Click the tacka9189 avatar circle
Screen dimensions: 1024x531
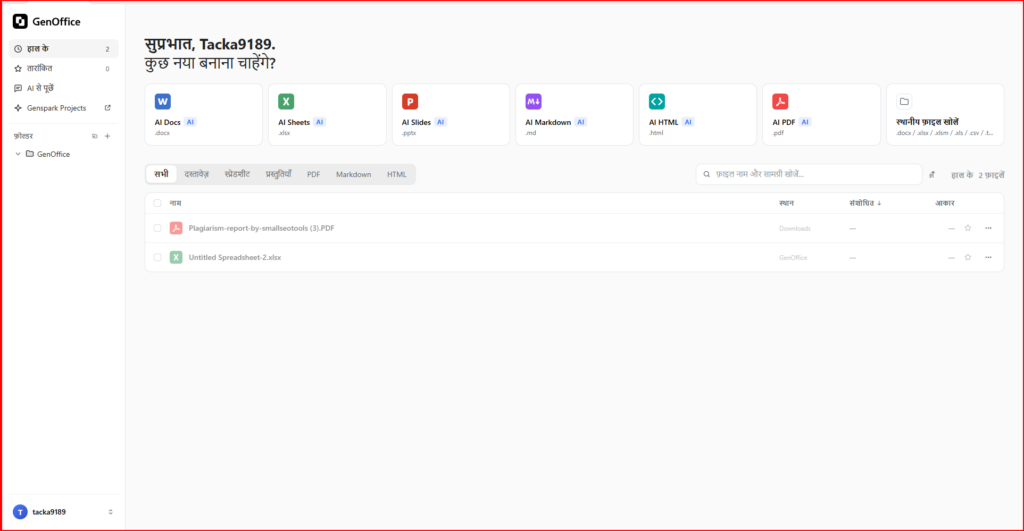click(x=20, y=512)
